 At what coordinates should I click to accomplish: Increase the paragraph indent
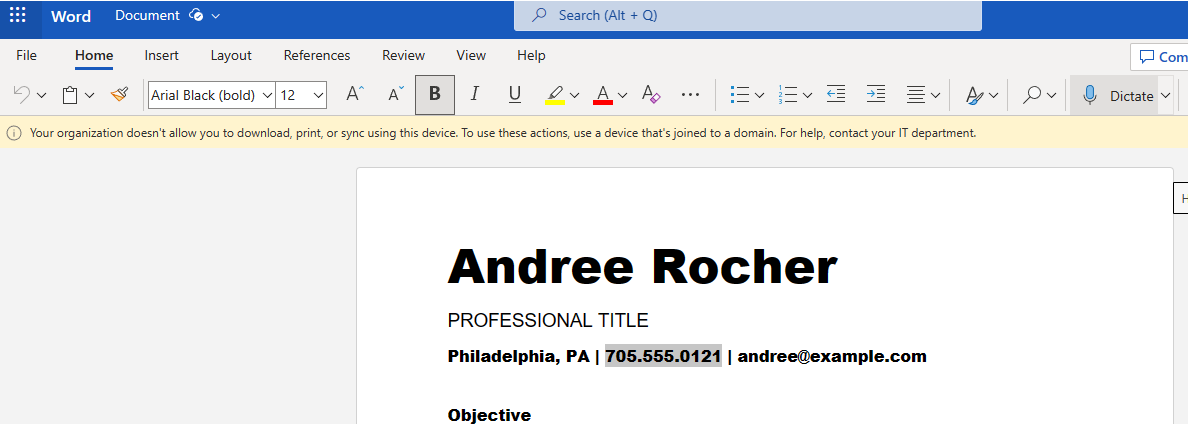coord(876,95)
